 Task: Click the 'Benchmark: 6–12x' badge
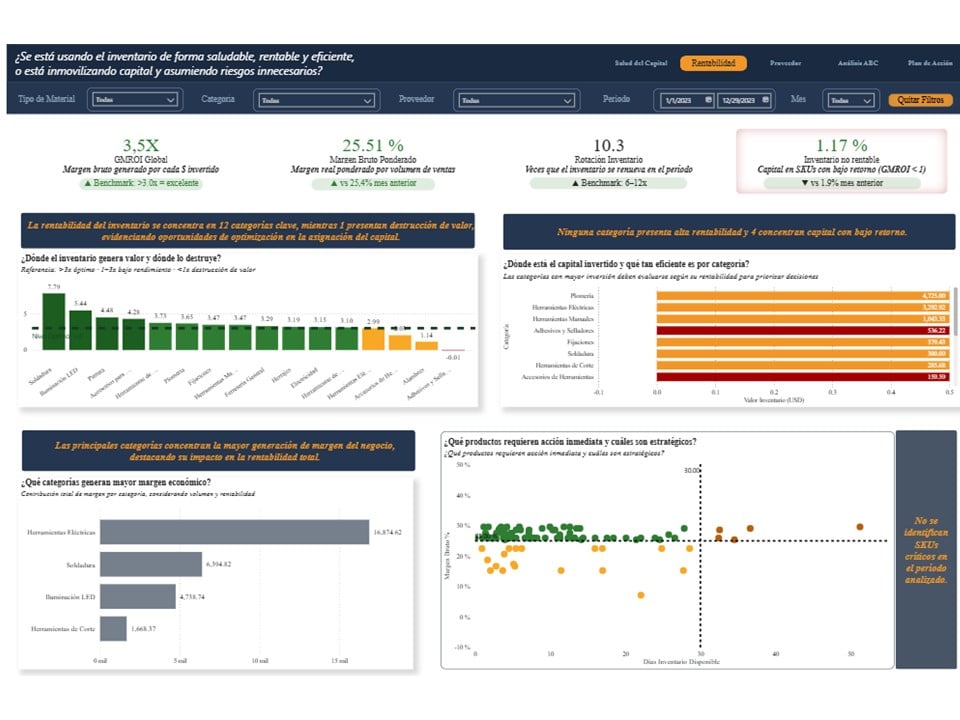coord(609,183)
